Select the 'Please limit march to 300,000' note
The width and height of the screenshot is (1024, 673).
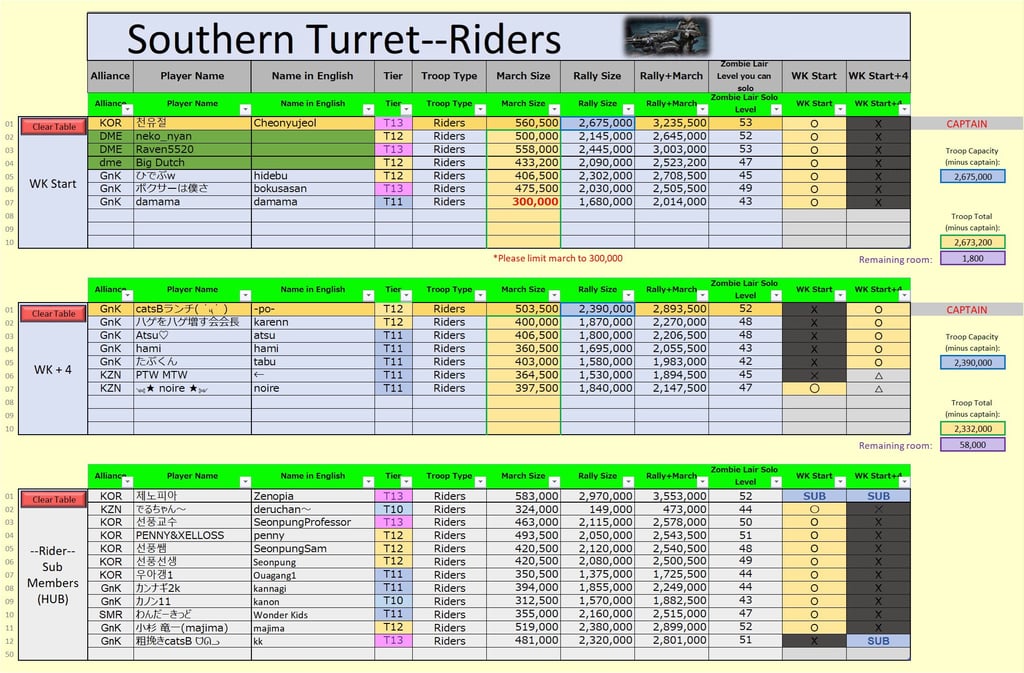[x=558, y=258]
